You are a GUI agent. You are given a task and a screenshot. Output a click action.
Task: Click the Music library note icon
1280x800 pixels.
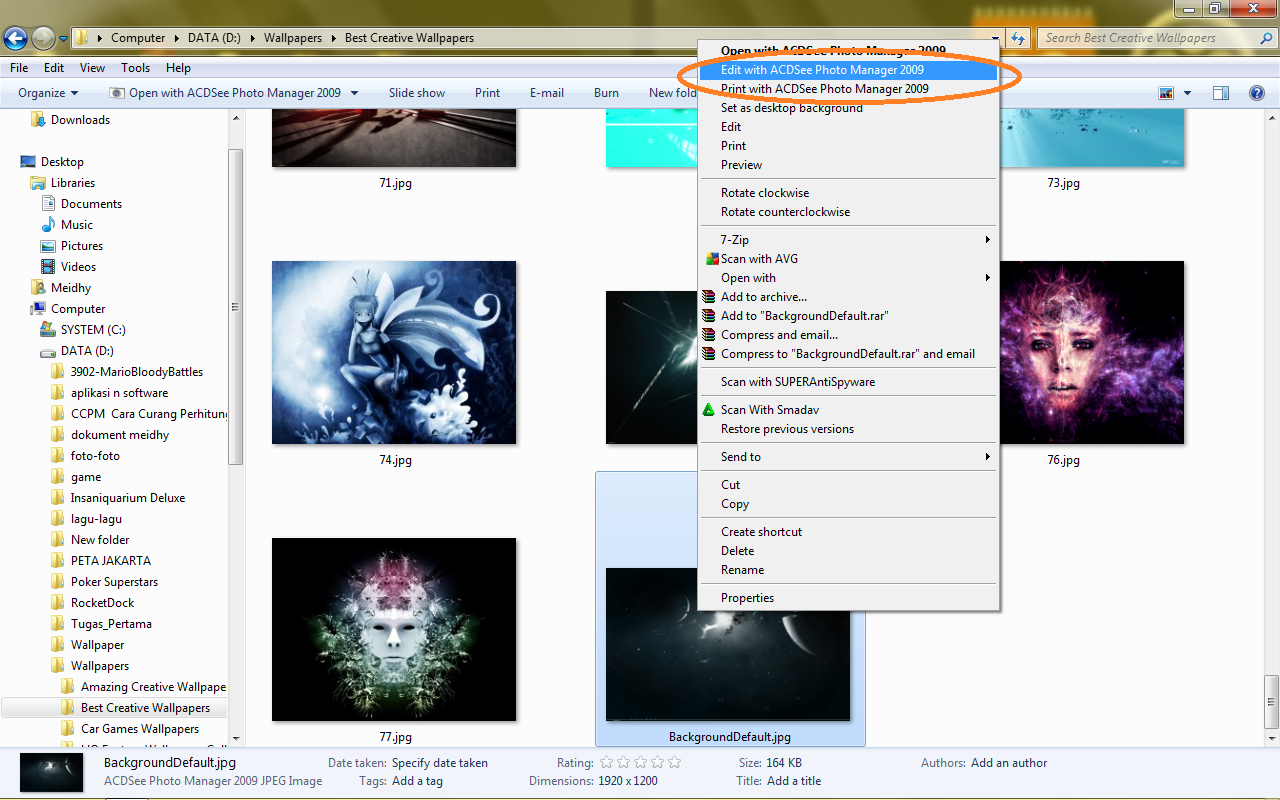[48, 225]
